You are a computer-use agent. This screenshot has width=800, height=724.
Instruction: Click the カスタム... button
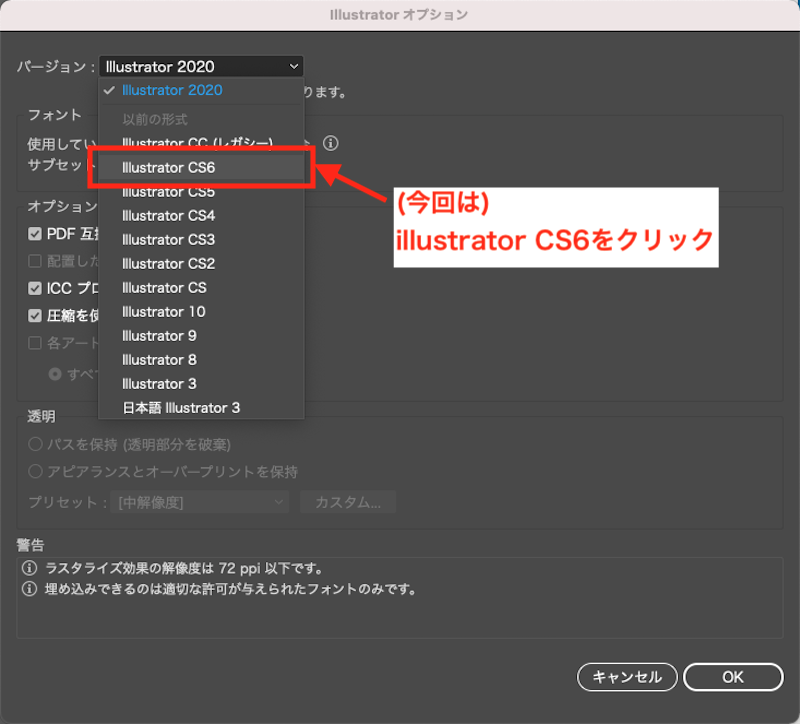[x=347, y=502]
